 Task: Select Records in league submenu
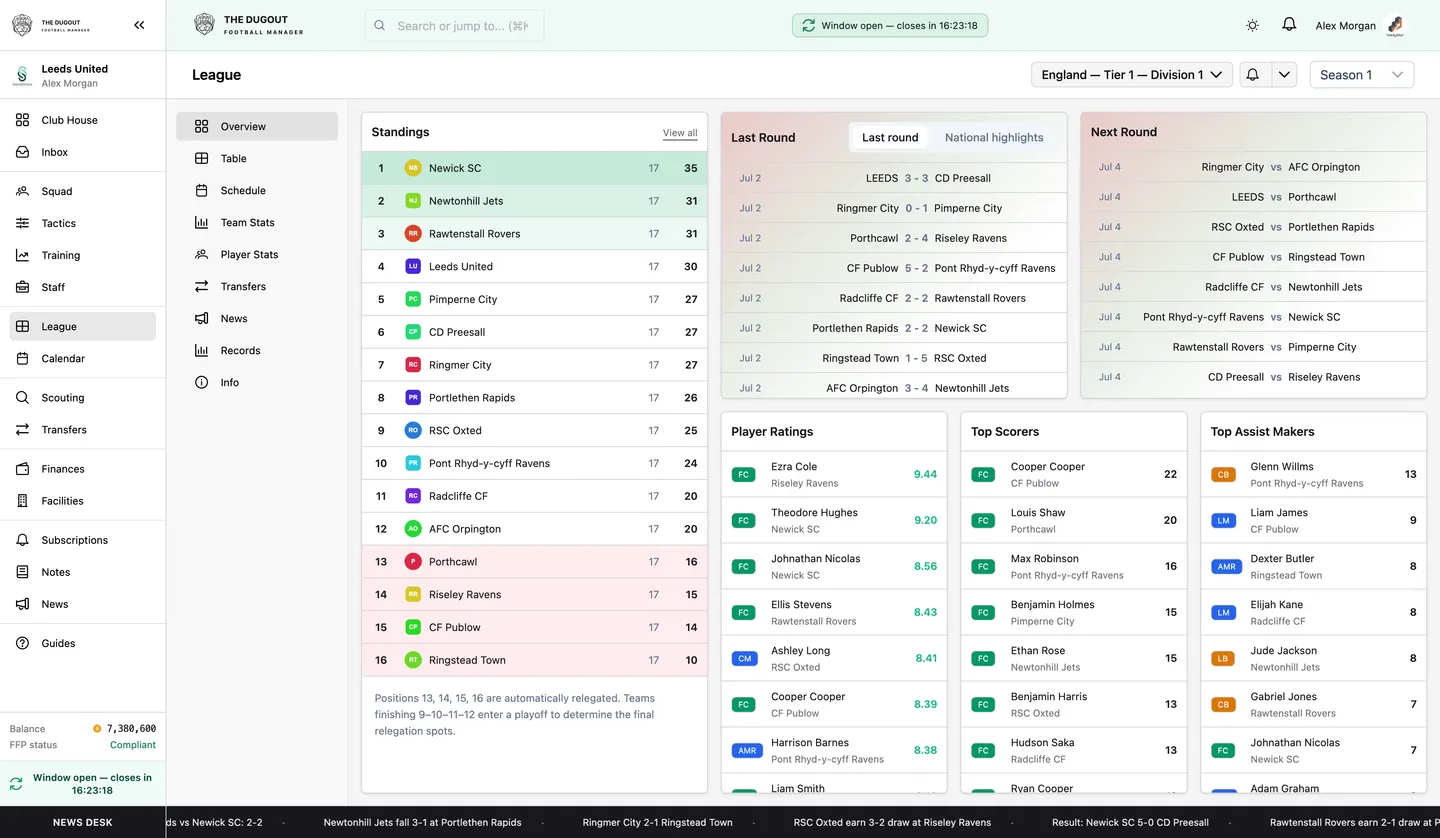pos(257,350)
